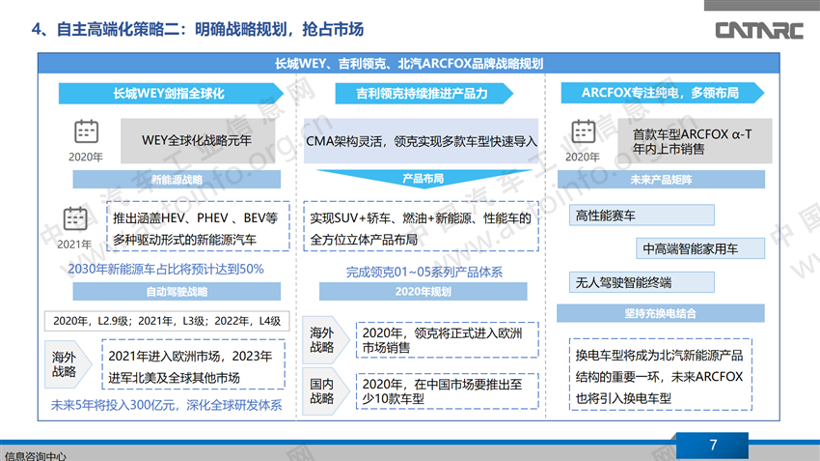The width and height of the screenshot is (820, 461).
Task: Click the 海外战略 arrow label under 吉利领克
Action: point(325,340)
